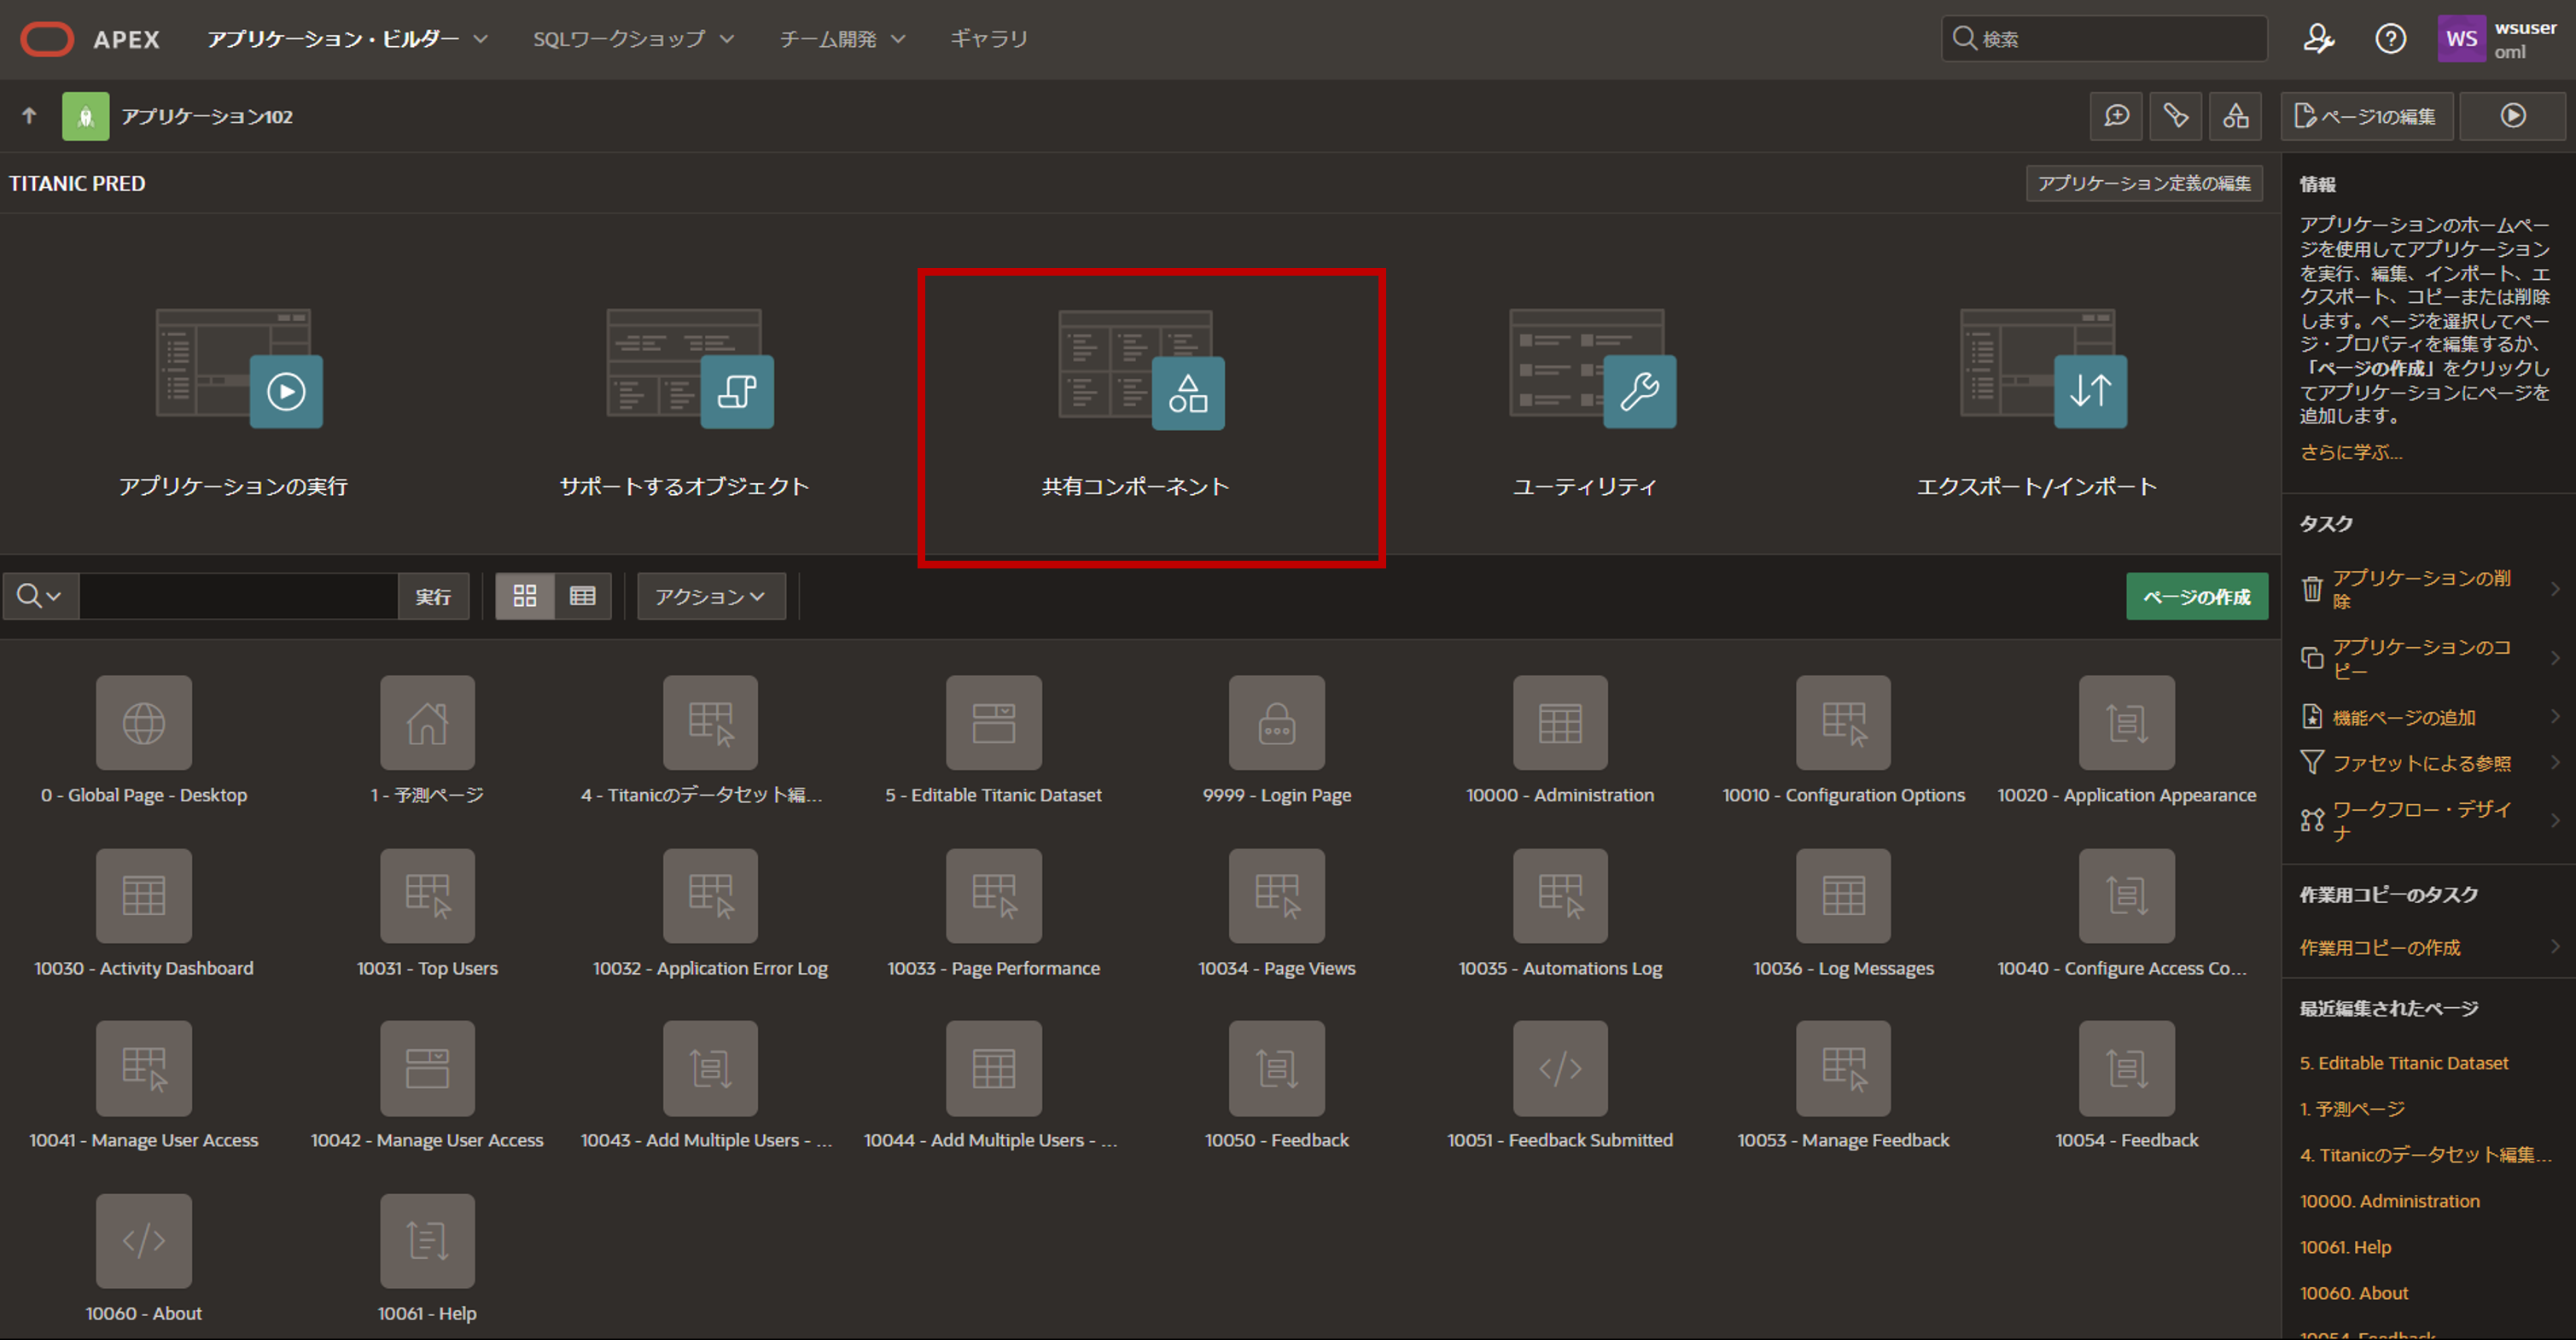
Task: Expand the search column selector dropdown
Action: pyautogui.click(x=40, y=597)
